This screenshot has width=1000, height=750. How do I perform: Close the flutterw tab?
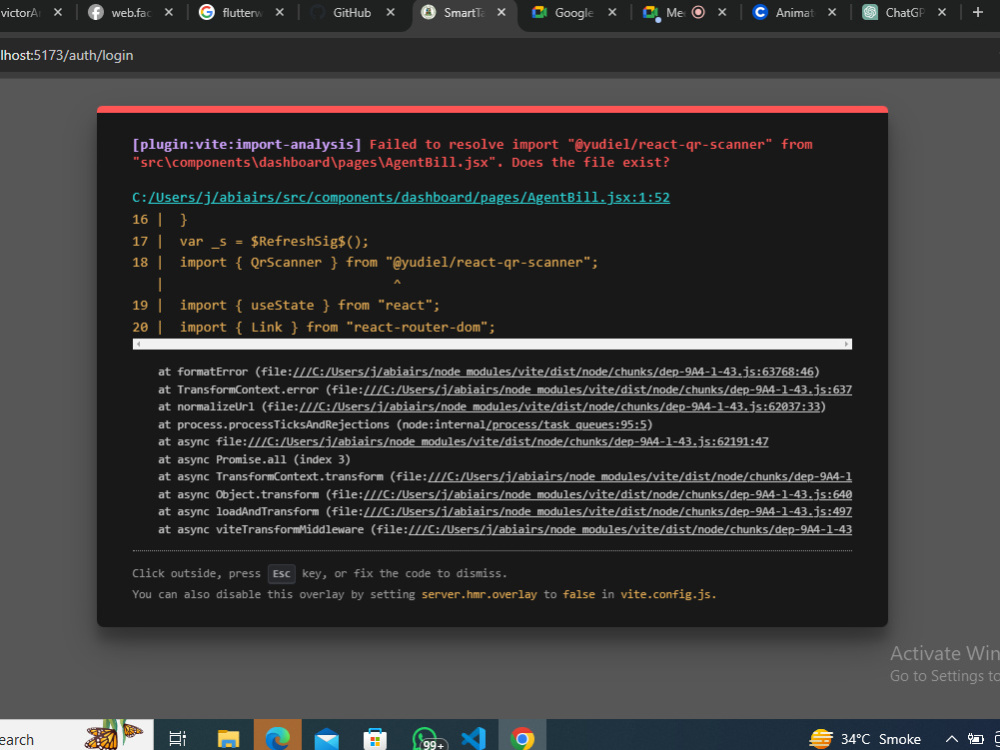tap(279, 12)
